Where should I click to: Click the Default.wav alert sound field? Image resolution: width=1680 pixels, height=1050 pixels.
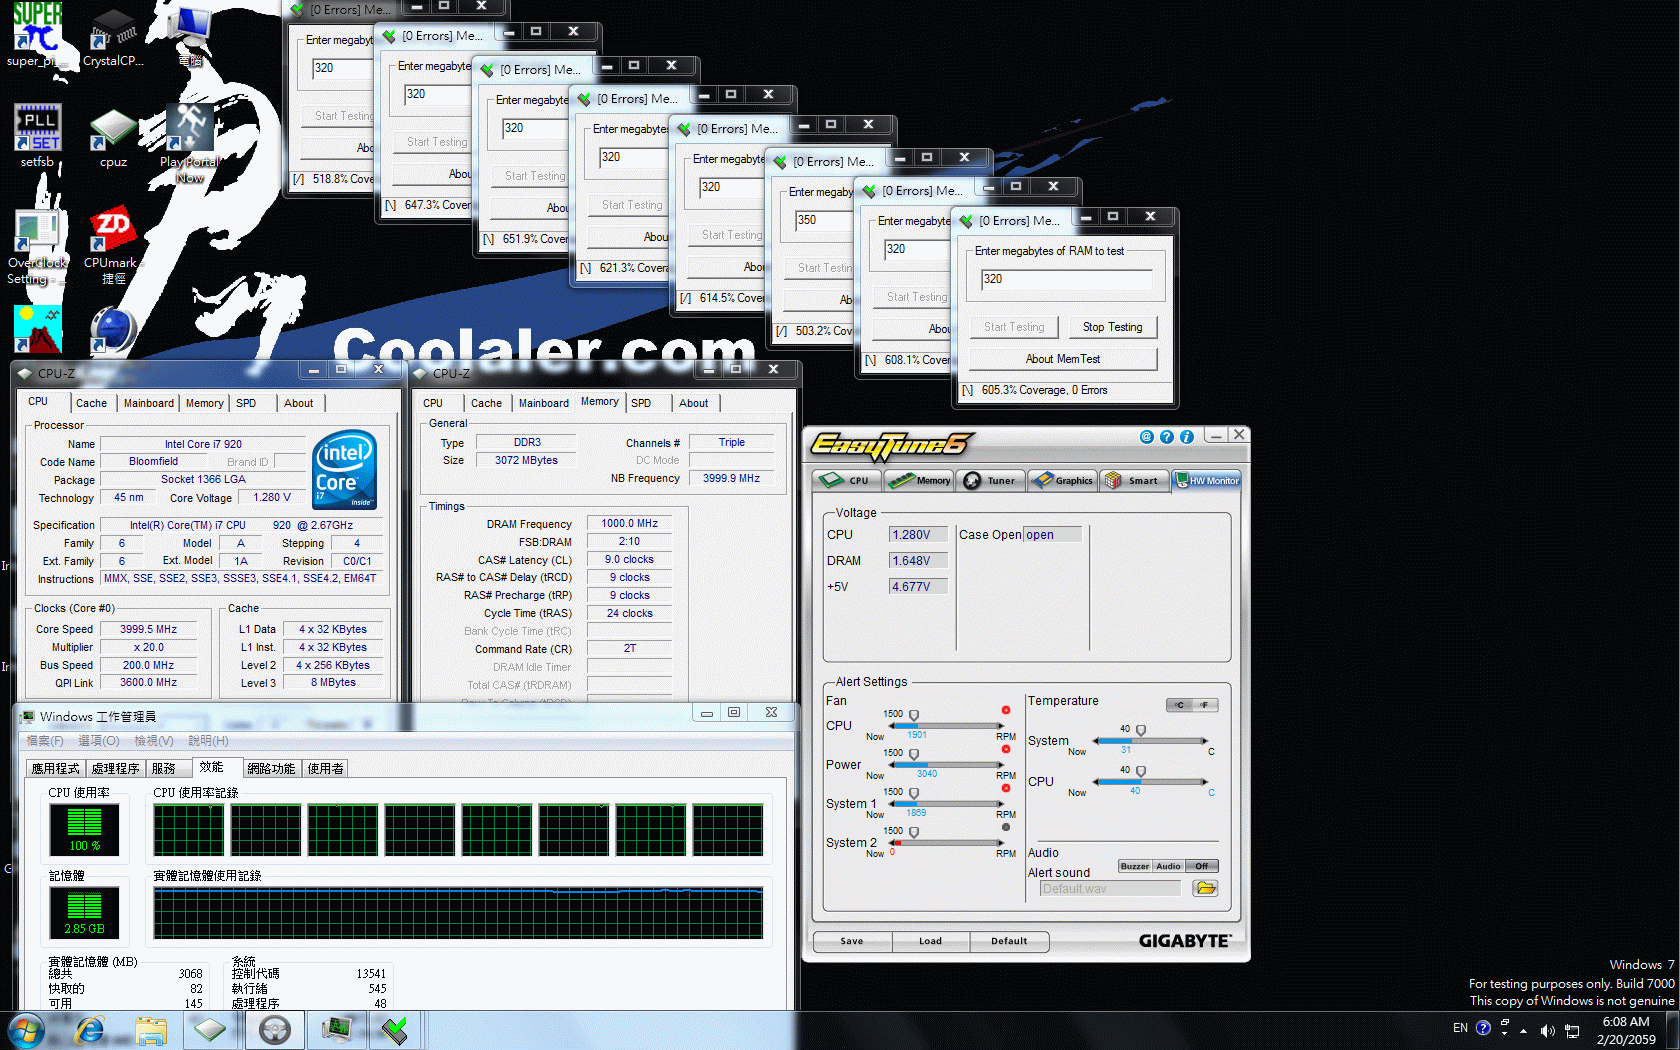coord(1110,888)
